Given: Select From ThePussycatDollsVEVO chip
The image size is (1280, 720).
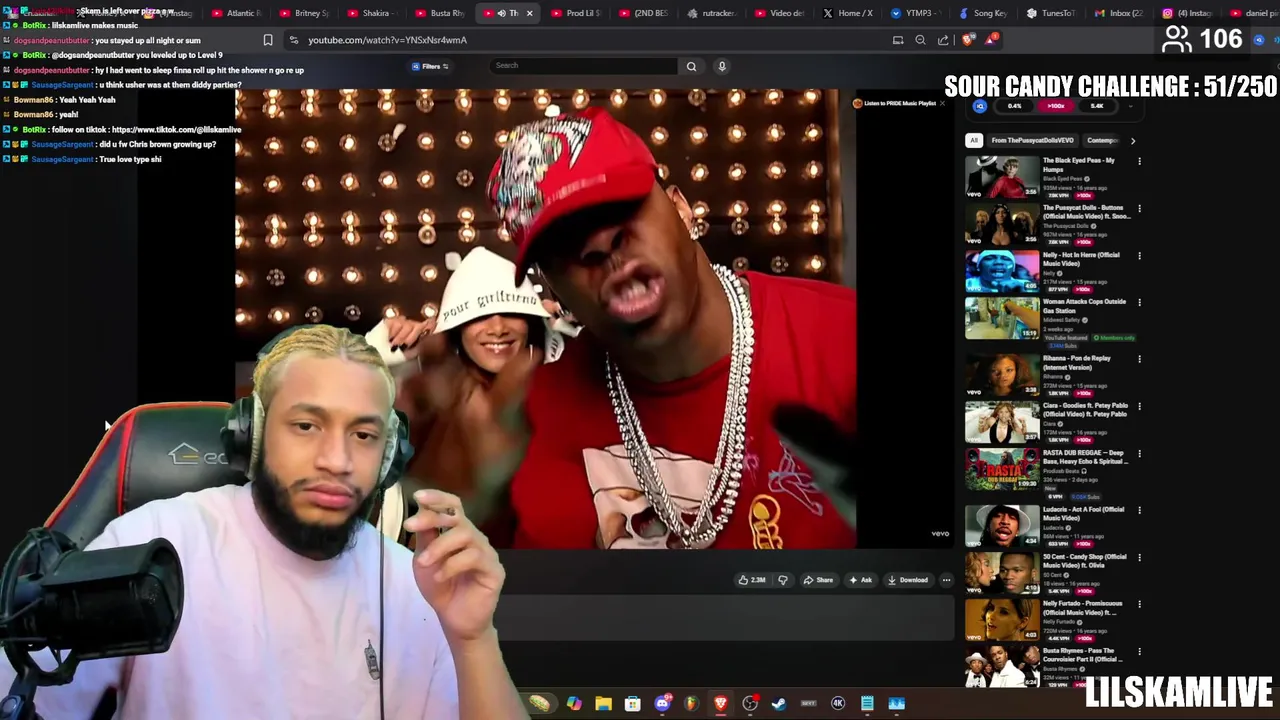Looking at the screenshot, I should coord(1033,141).
